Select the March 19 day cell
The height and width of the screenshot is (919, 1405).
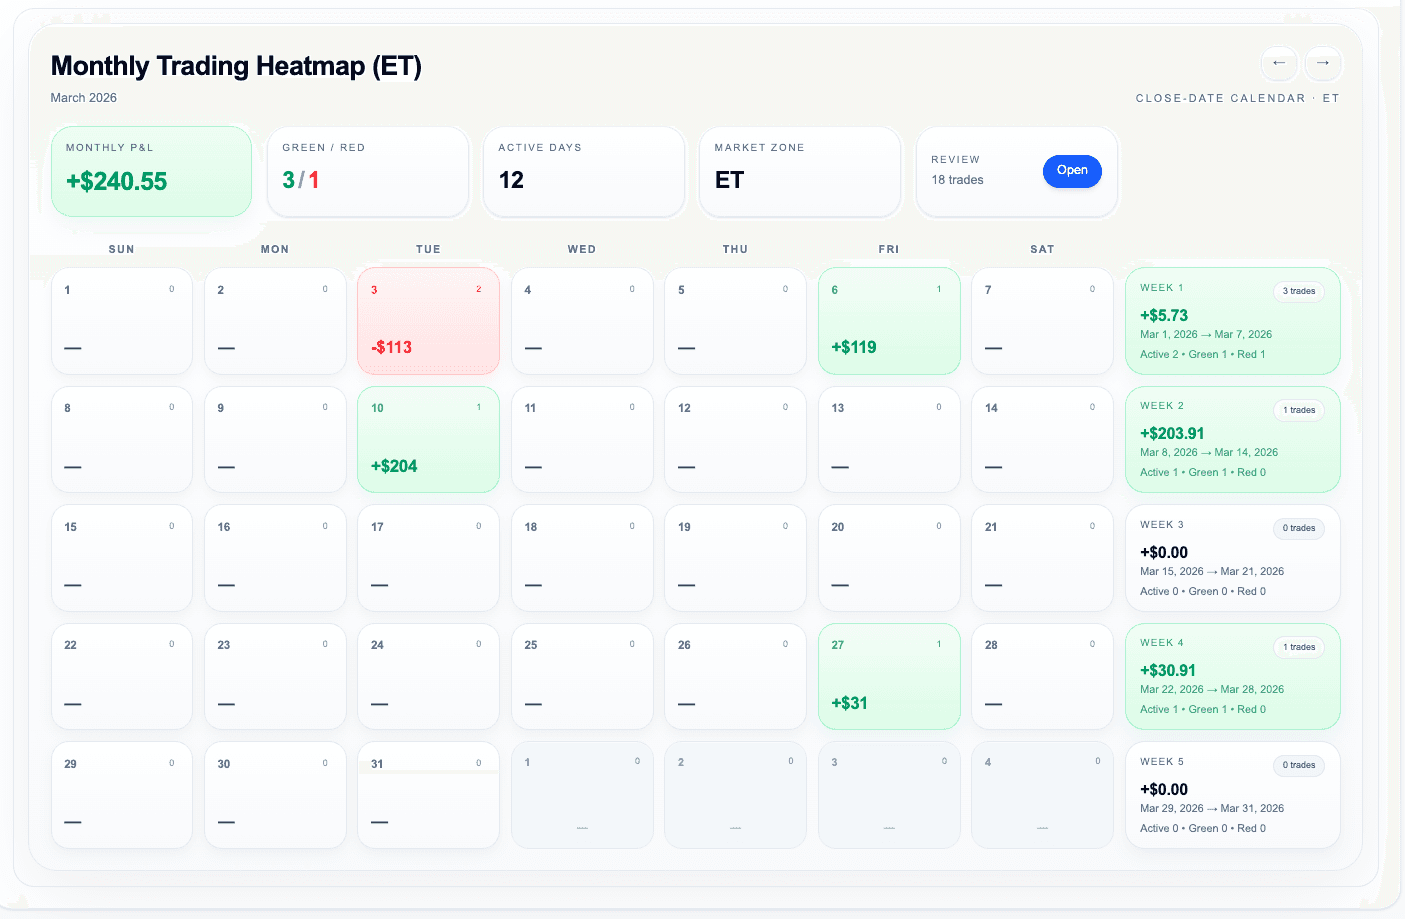[x=735, y=558]
